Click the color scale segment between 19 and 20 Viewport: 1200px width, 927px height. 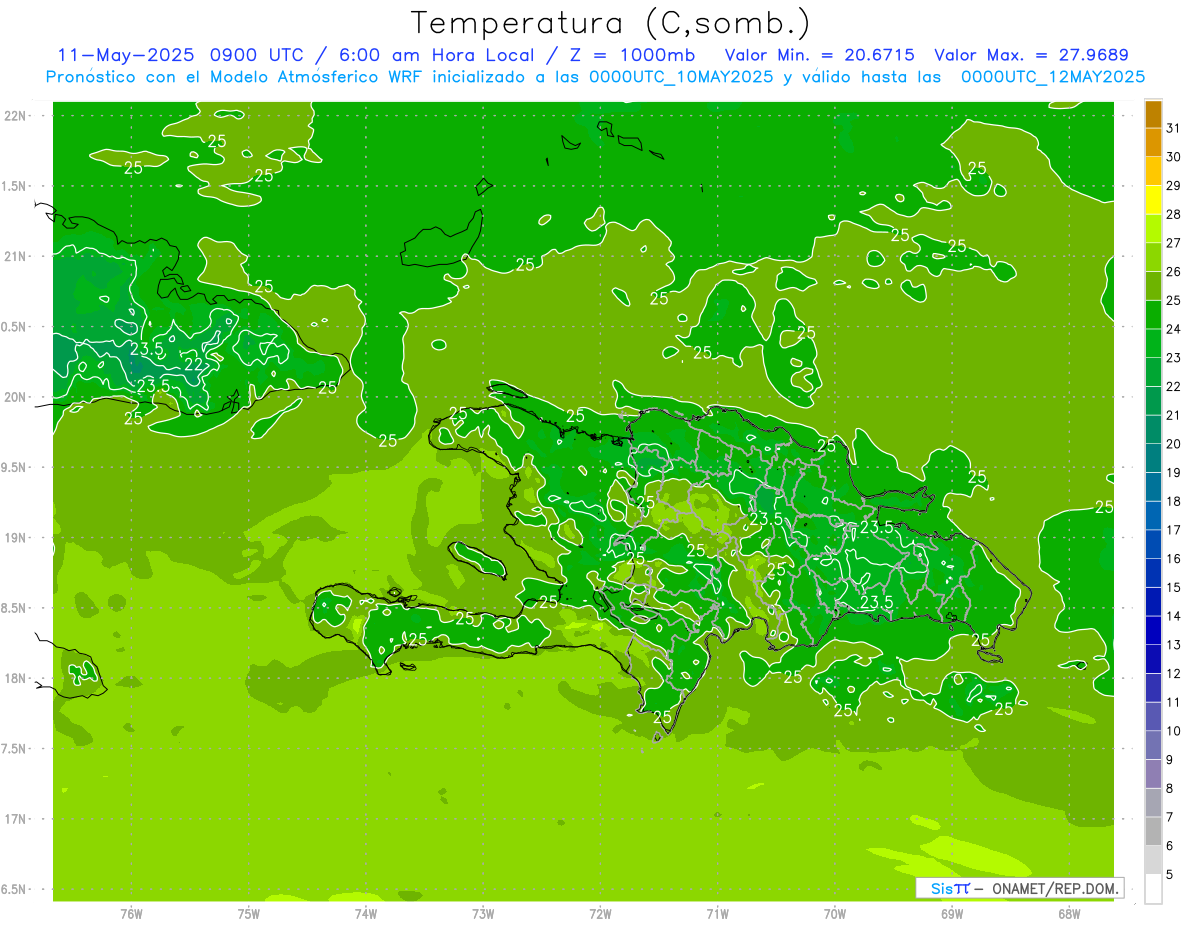tap(1153, 458)
